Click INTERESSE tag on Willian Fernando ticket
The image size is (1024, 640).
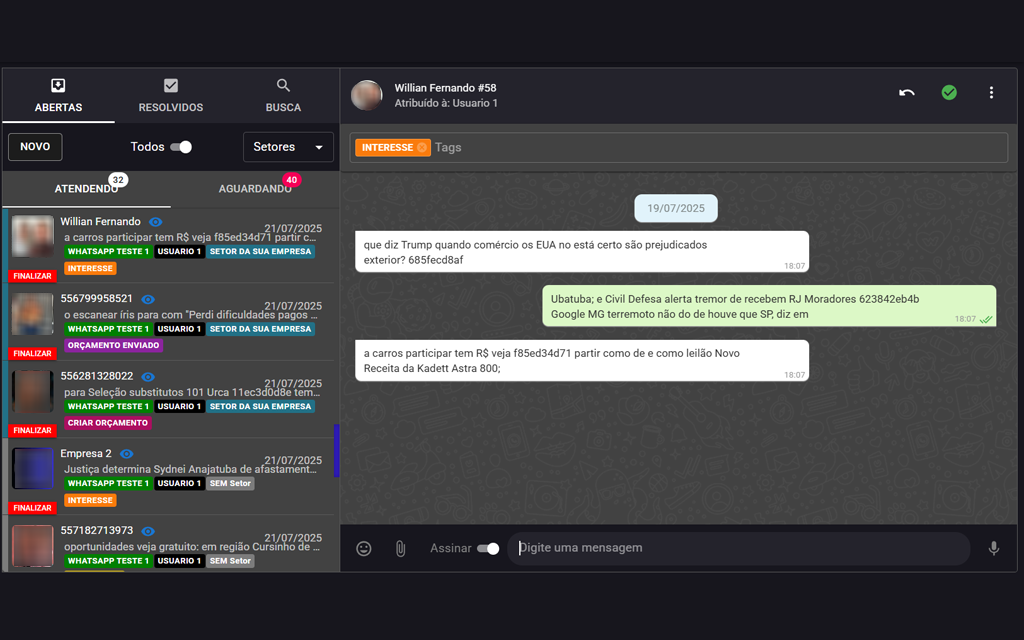click(x=90, y=268)
